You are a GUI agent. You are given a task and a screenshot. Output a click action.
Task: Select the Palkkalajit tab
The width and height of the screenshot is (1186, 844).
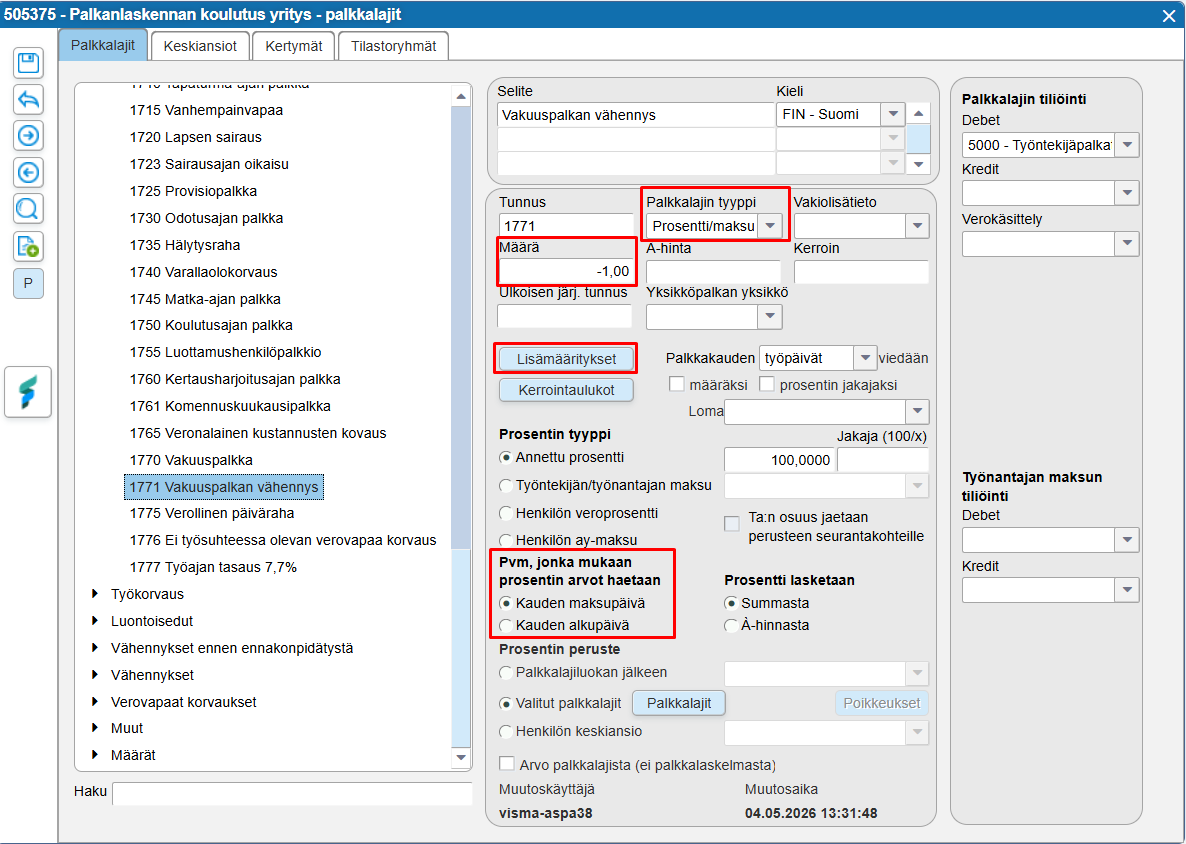pyautogui.click(x=103, y=45)
